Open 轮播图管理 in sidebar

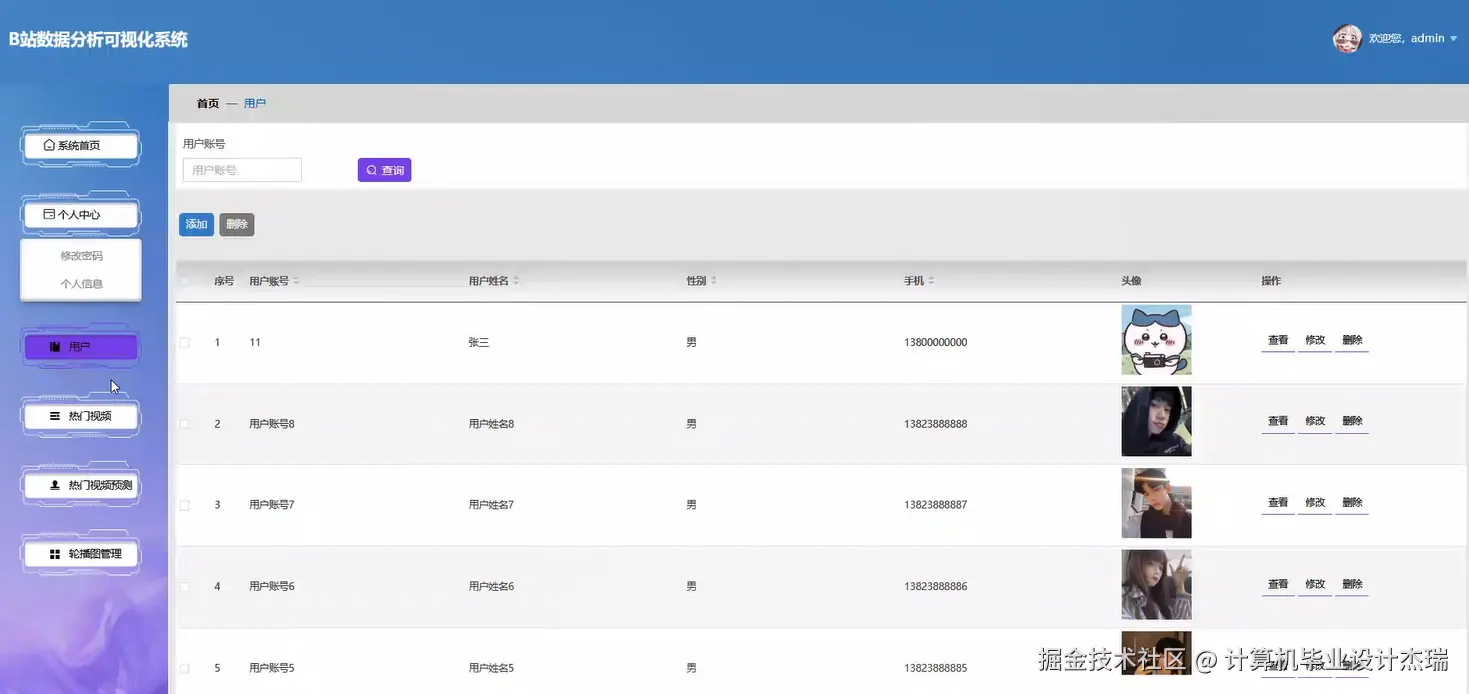(80, 554)
